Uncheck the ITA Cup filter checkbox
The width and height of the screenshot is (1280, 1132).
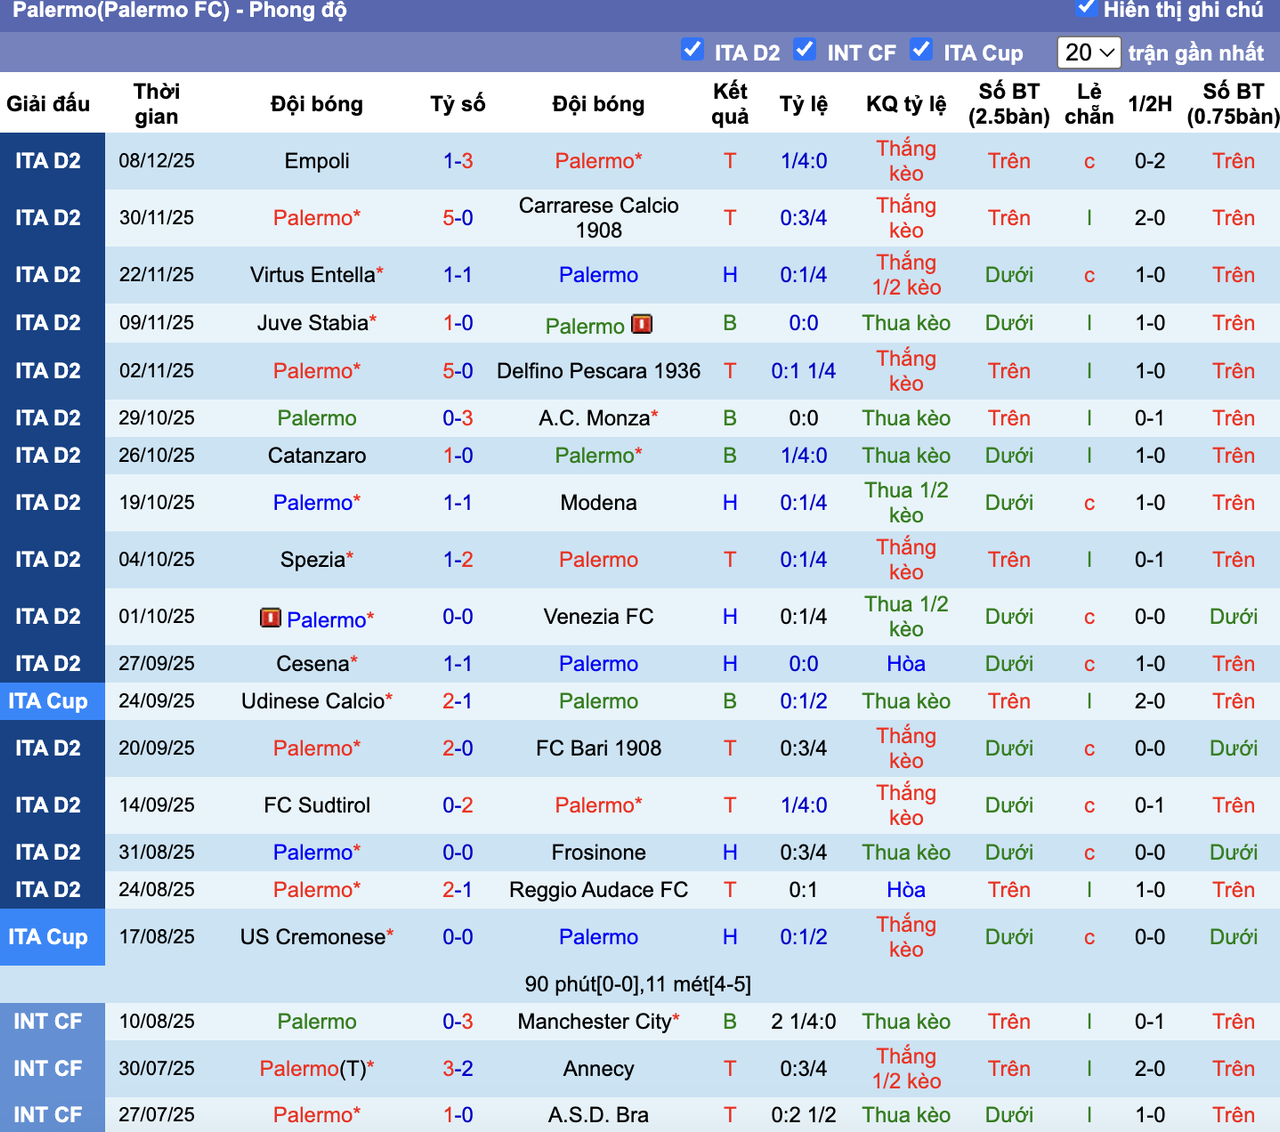coord(921,50)
